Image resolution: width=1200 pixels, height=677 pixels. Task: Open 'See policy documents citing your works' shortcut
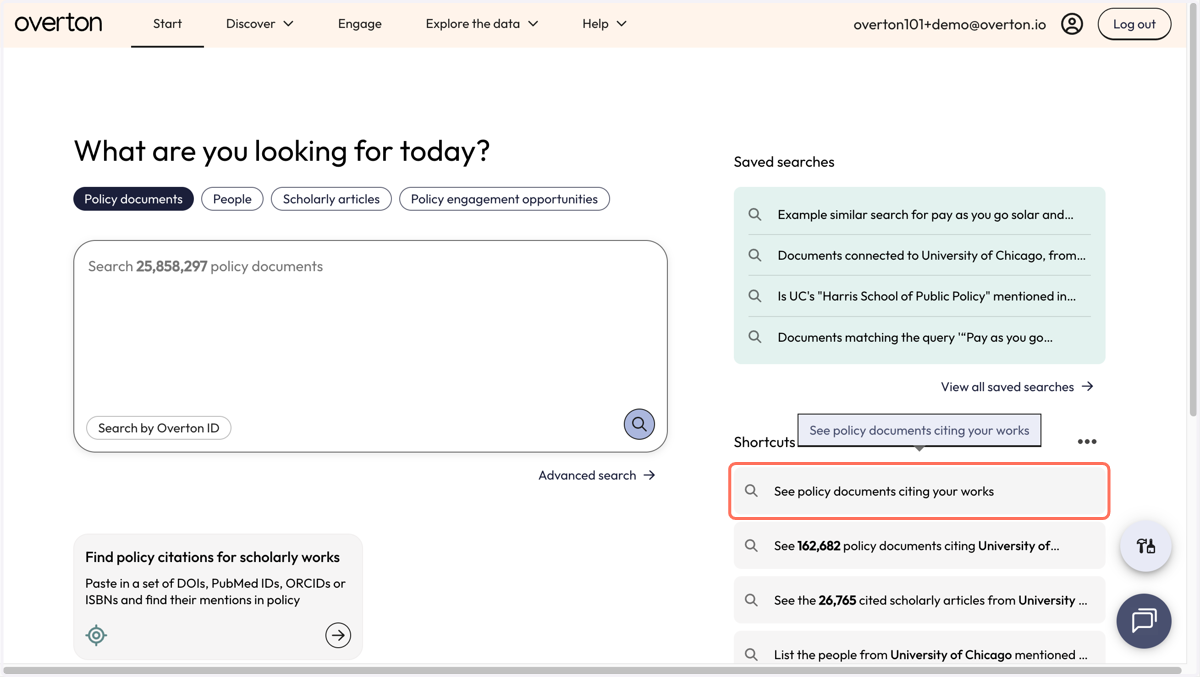[919, 491]
